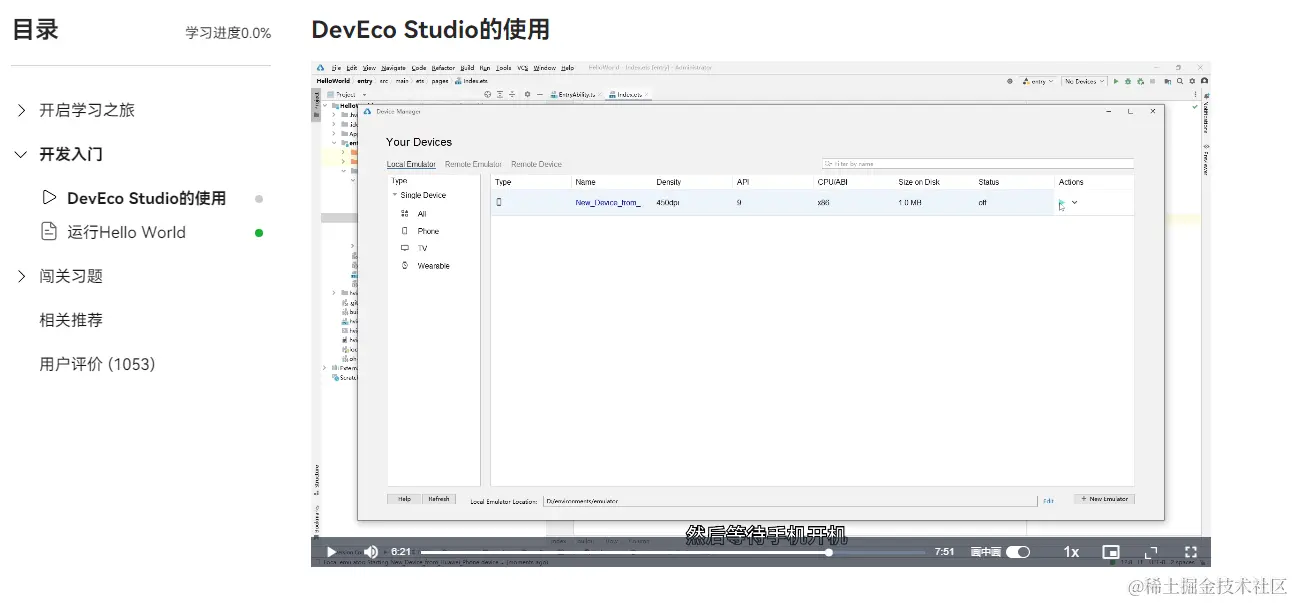This screenshot has height=603, width=1294.
Task: Open the Settings gear icon in toolbar
Action: pyautogui.click(x=1192, y=81)
